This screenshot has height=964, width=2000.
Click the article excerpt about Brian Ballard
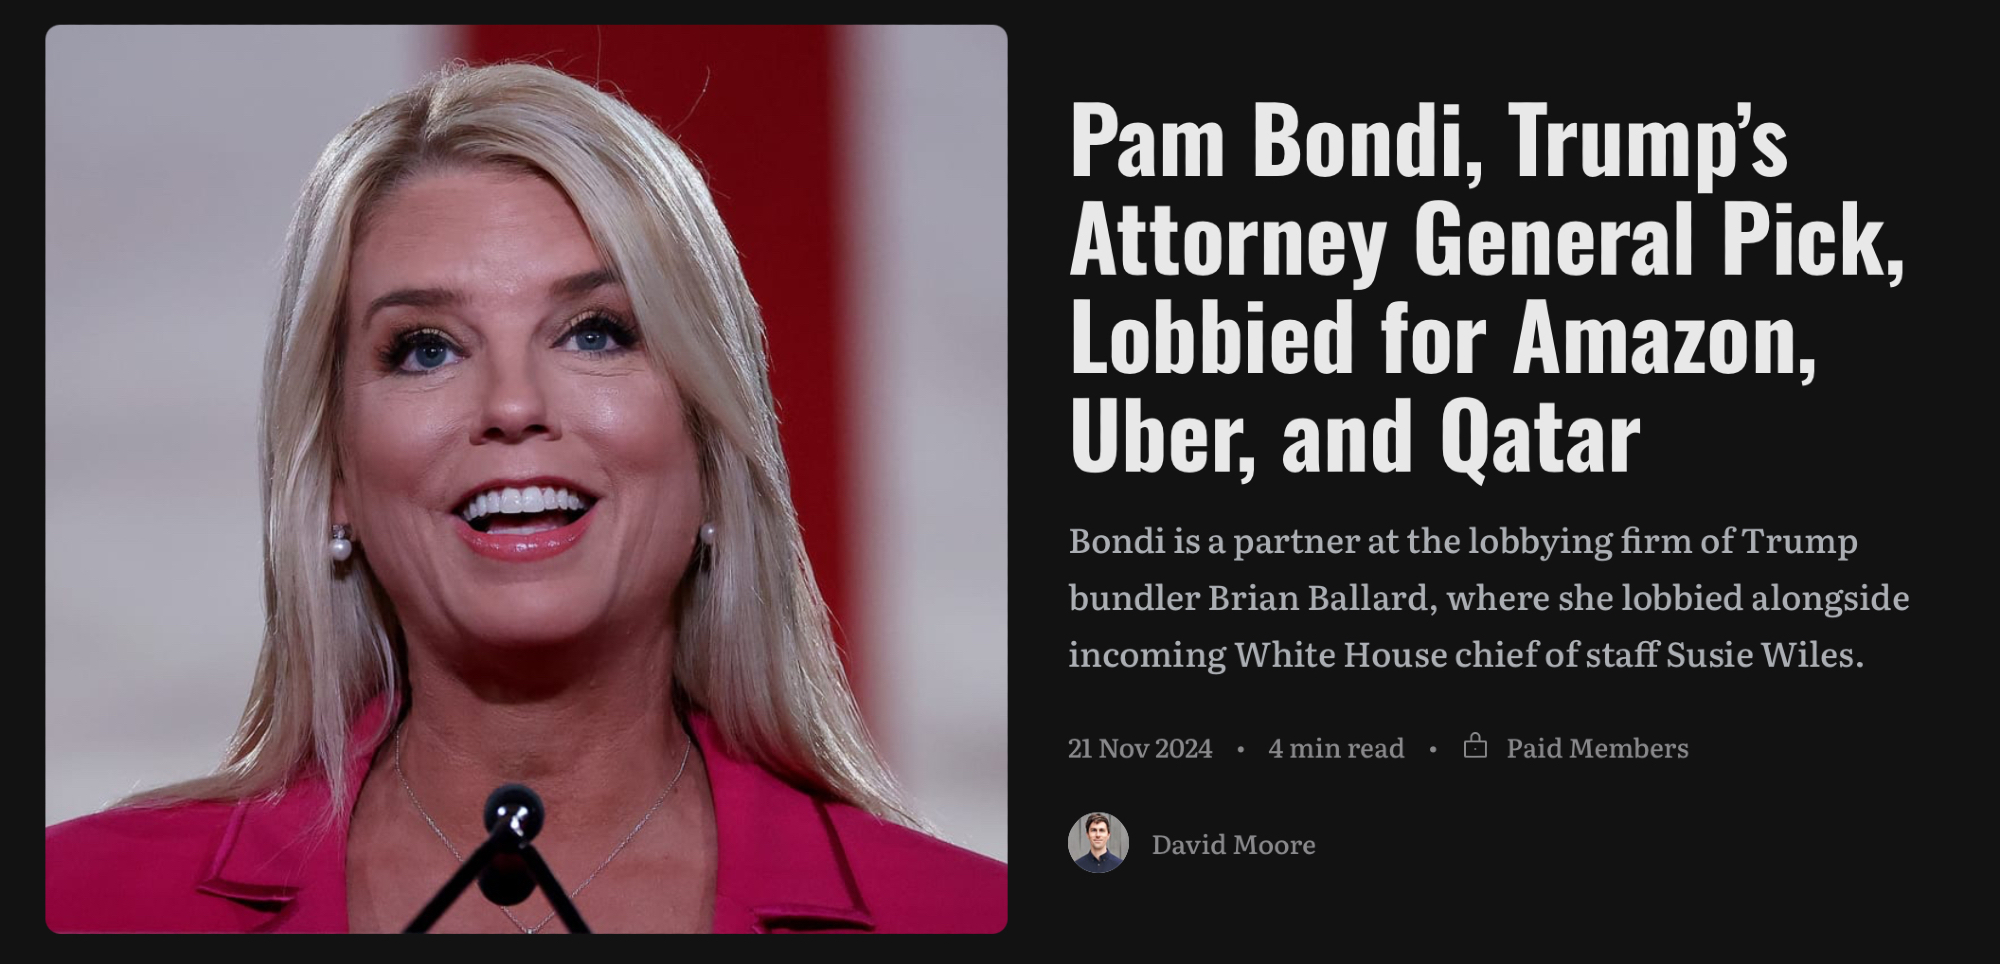click(x=1489, y=597)
